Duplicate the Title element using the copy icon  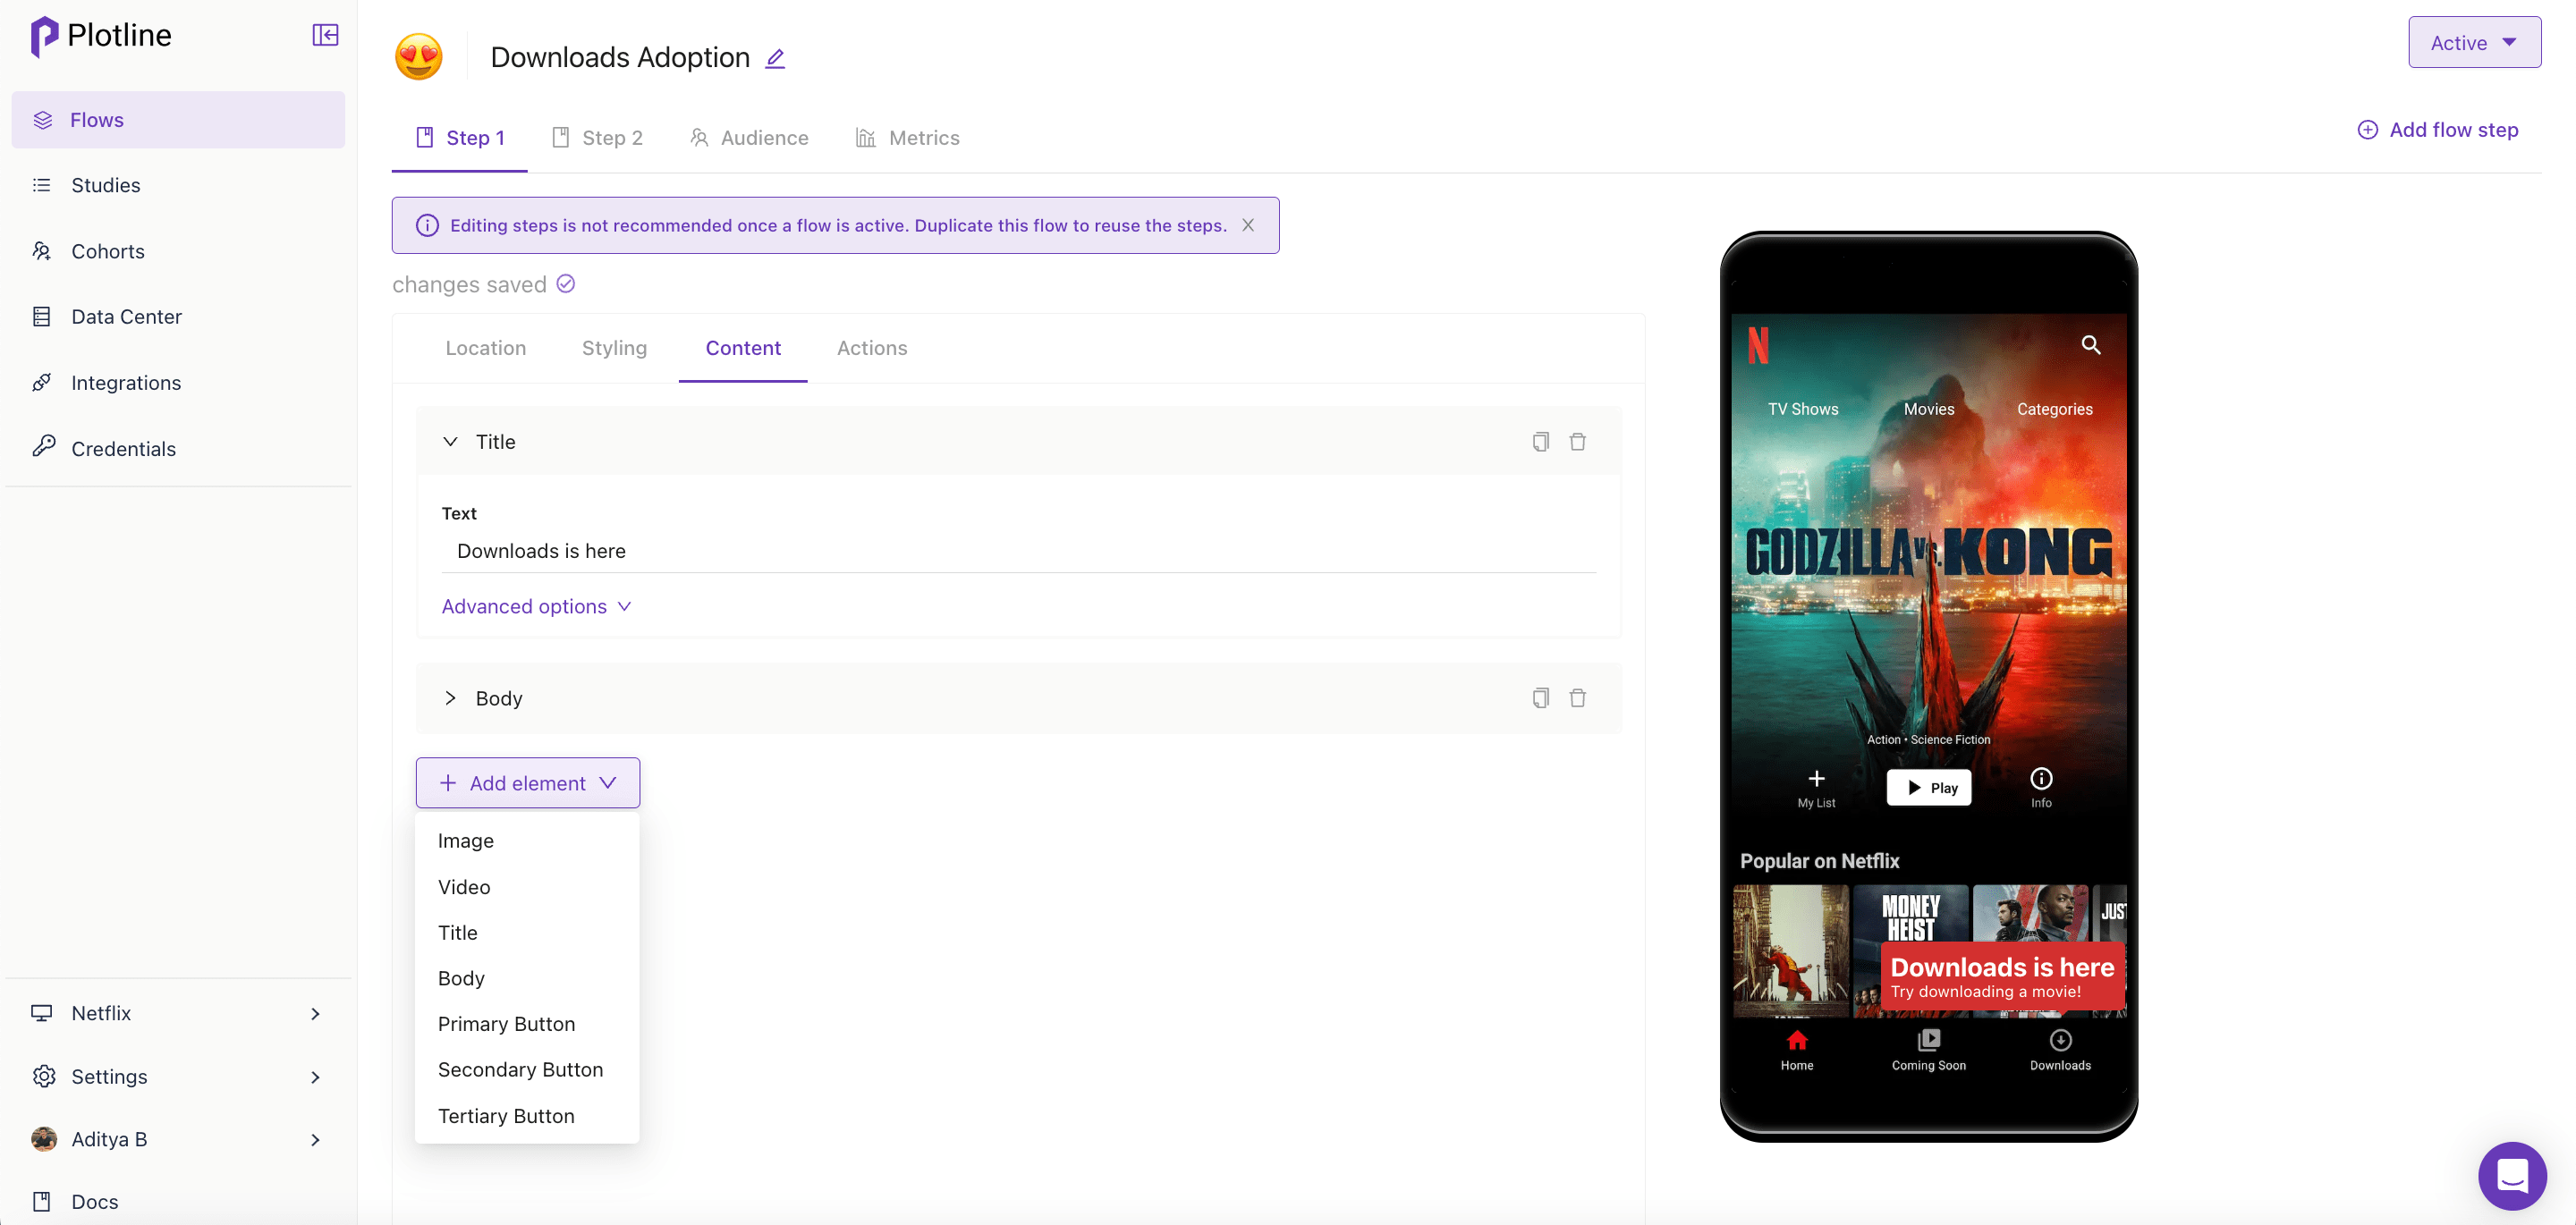[1540, 441]
